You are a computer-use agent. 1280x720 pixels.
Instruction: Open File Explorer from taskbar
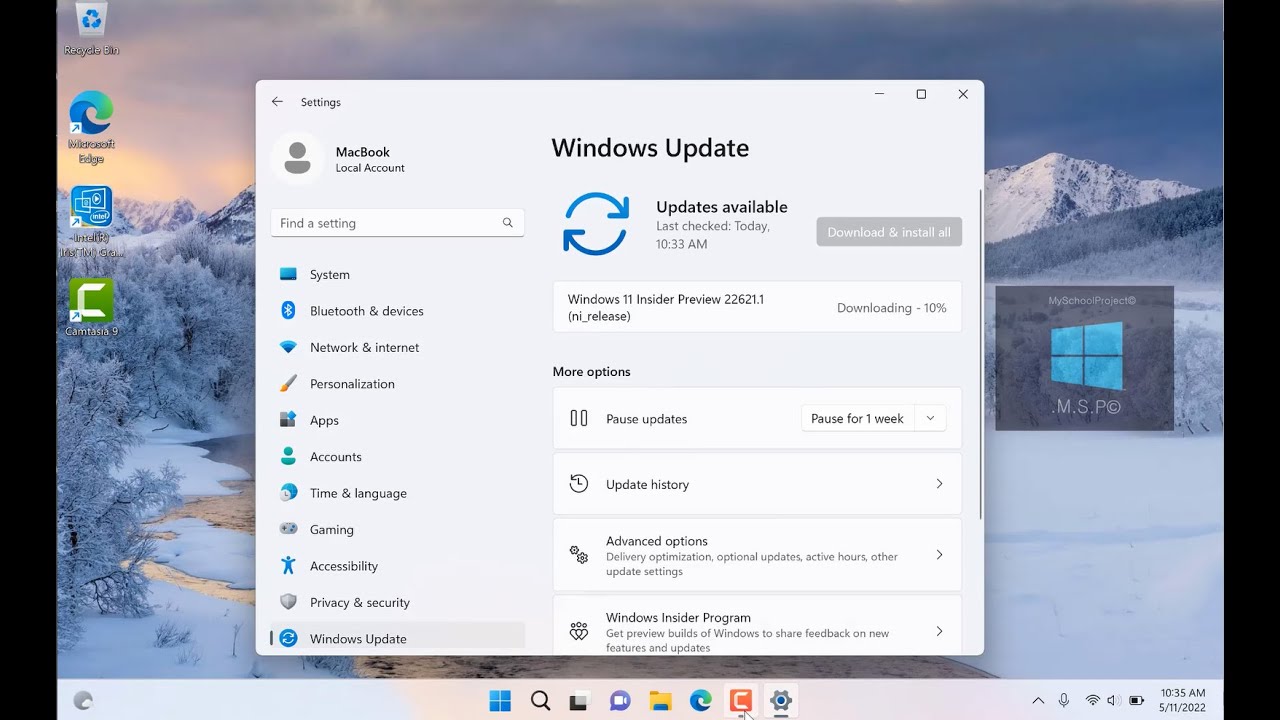[660, 701]
